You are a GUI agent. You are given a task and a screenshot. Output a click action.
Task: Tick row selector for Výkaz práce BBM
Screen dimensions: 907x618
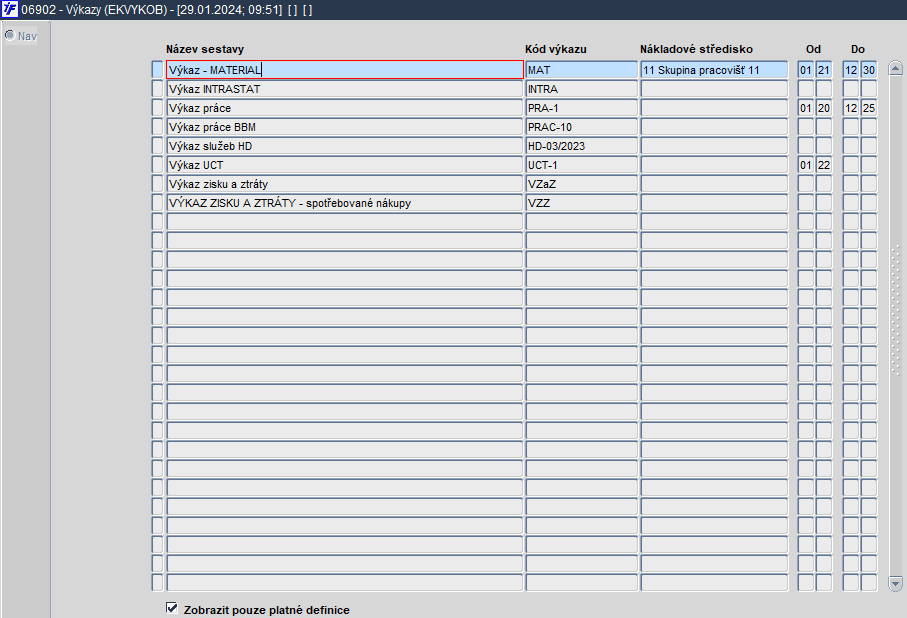[x=157, y=127]
